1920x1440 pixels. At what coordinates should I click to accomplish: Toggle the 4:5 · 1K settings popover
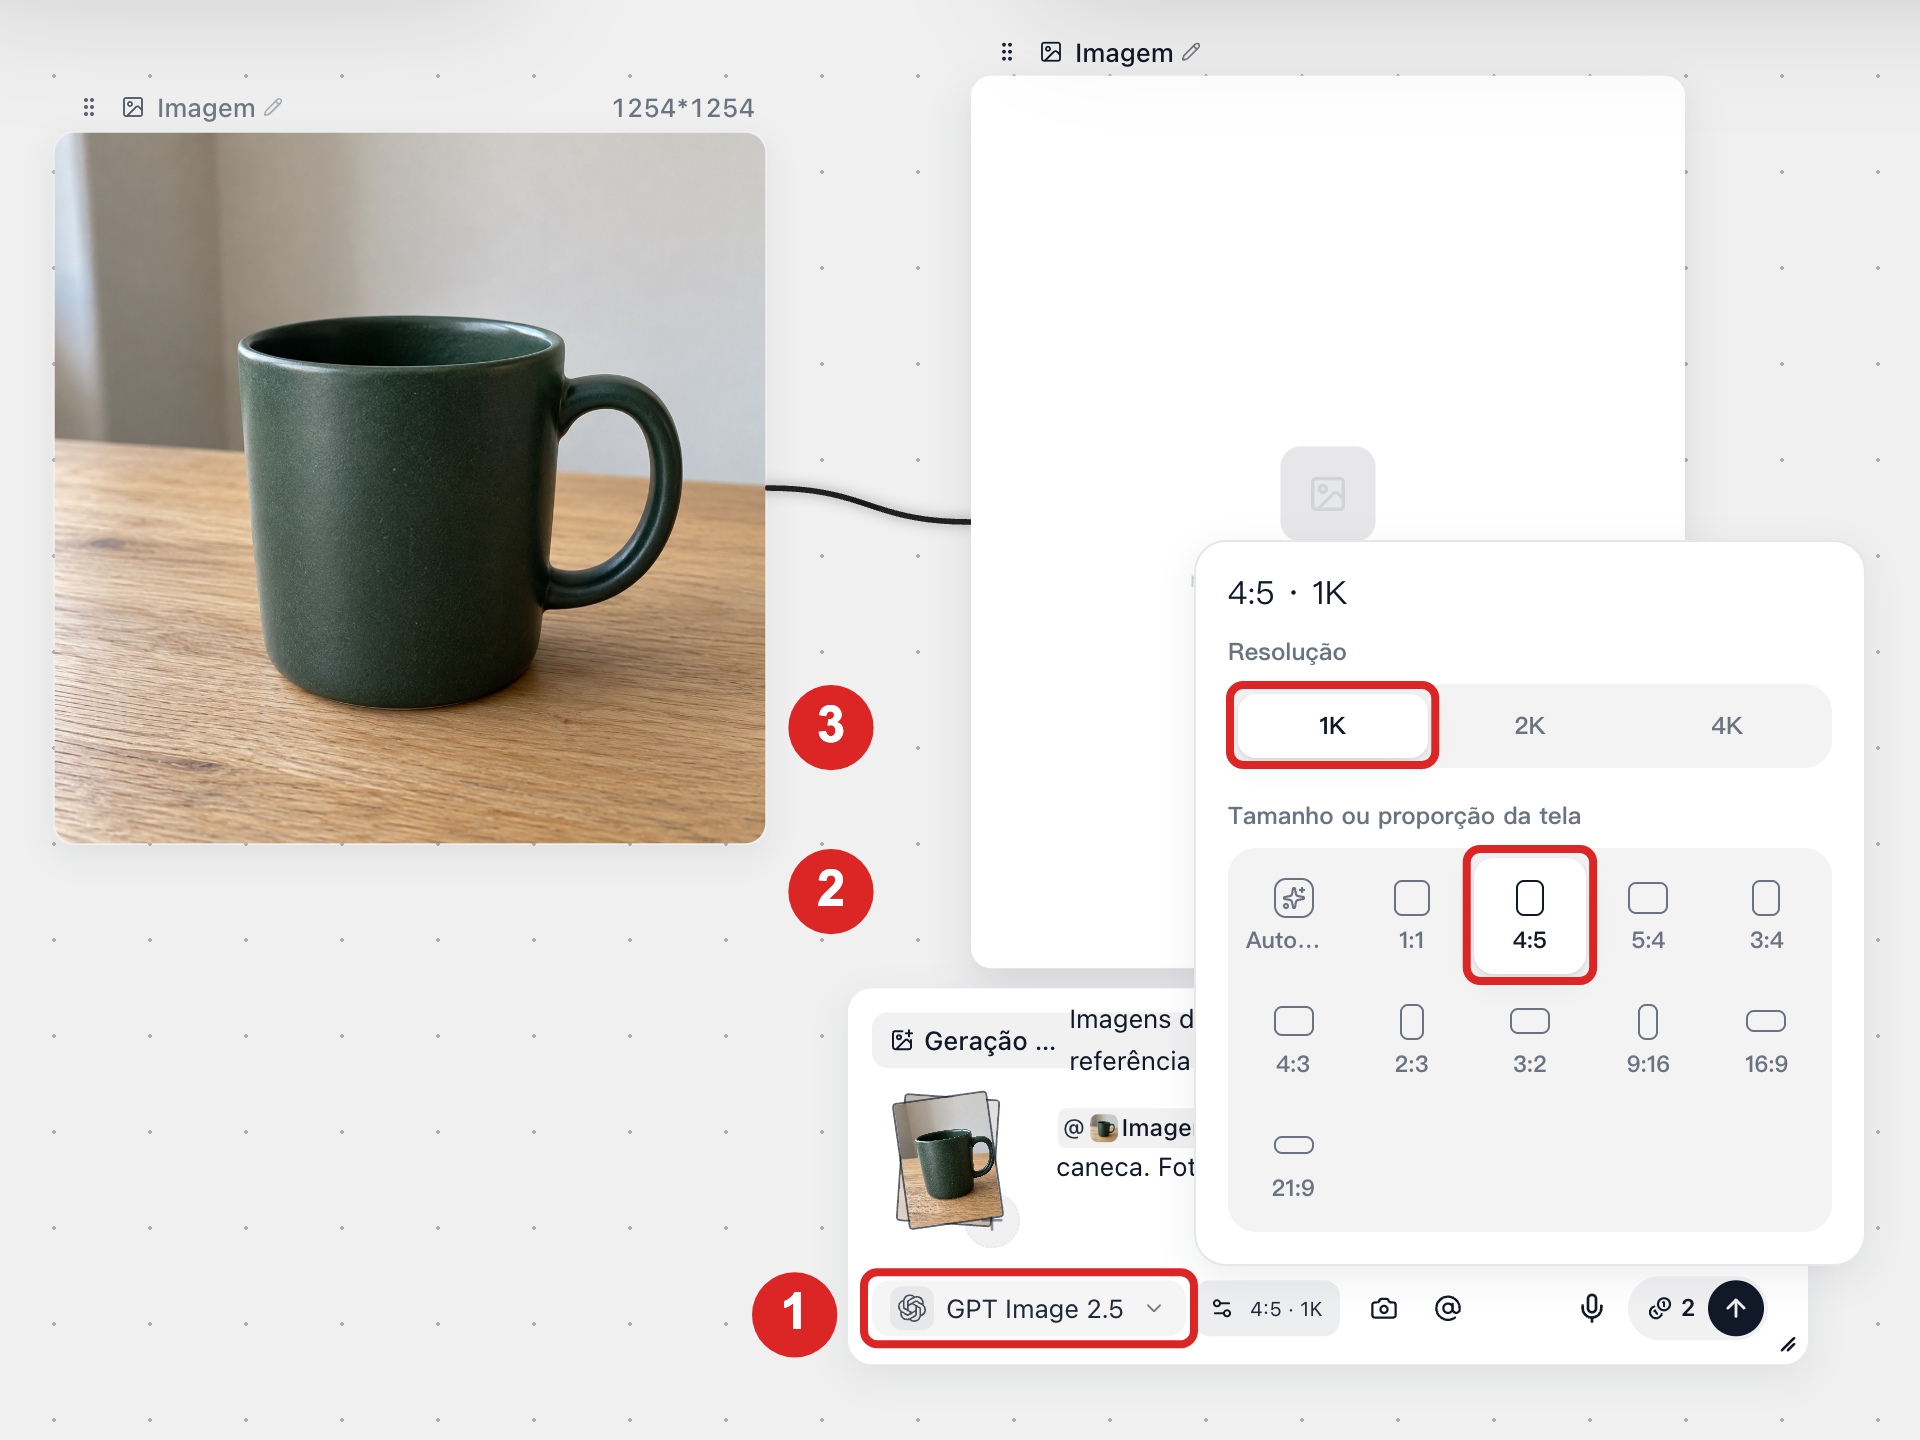click(x=1268, y=1308)
